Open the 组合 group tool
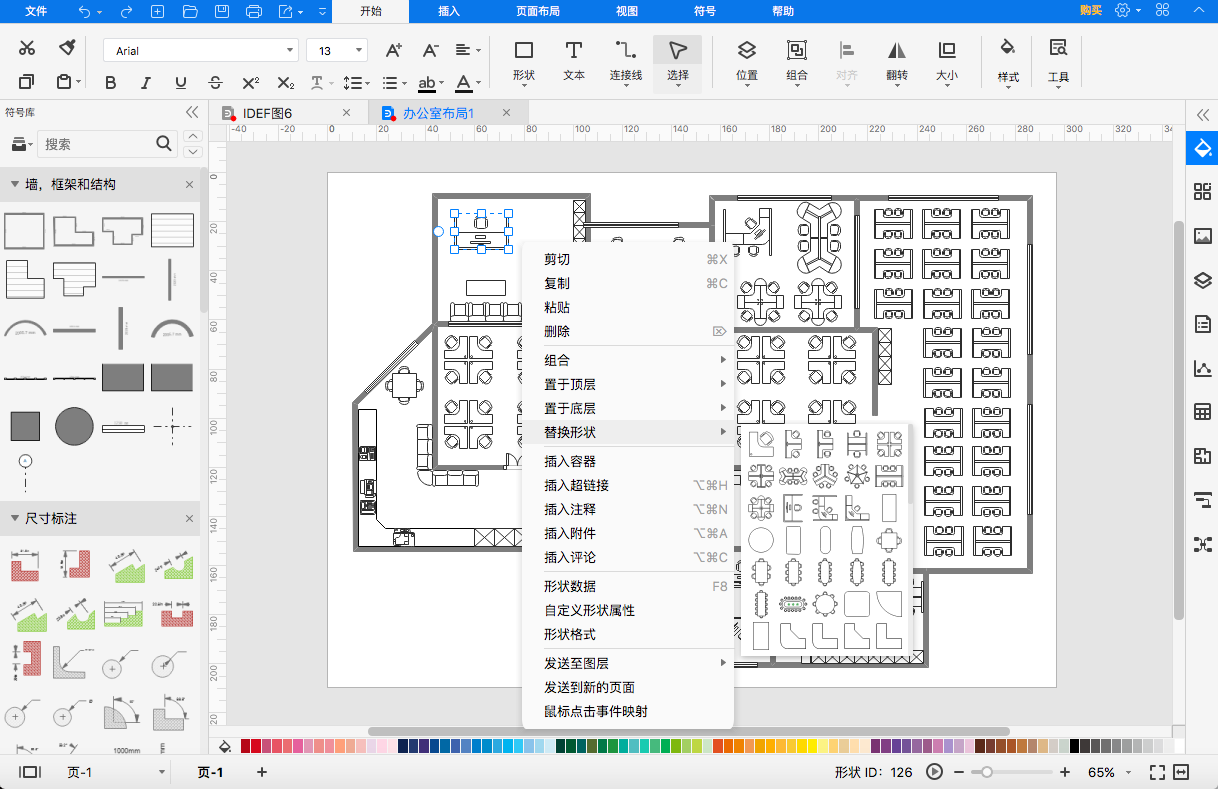The width and height of the screenshot is (1218, 789). coord(797,61)
